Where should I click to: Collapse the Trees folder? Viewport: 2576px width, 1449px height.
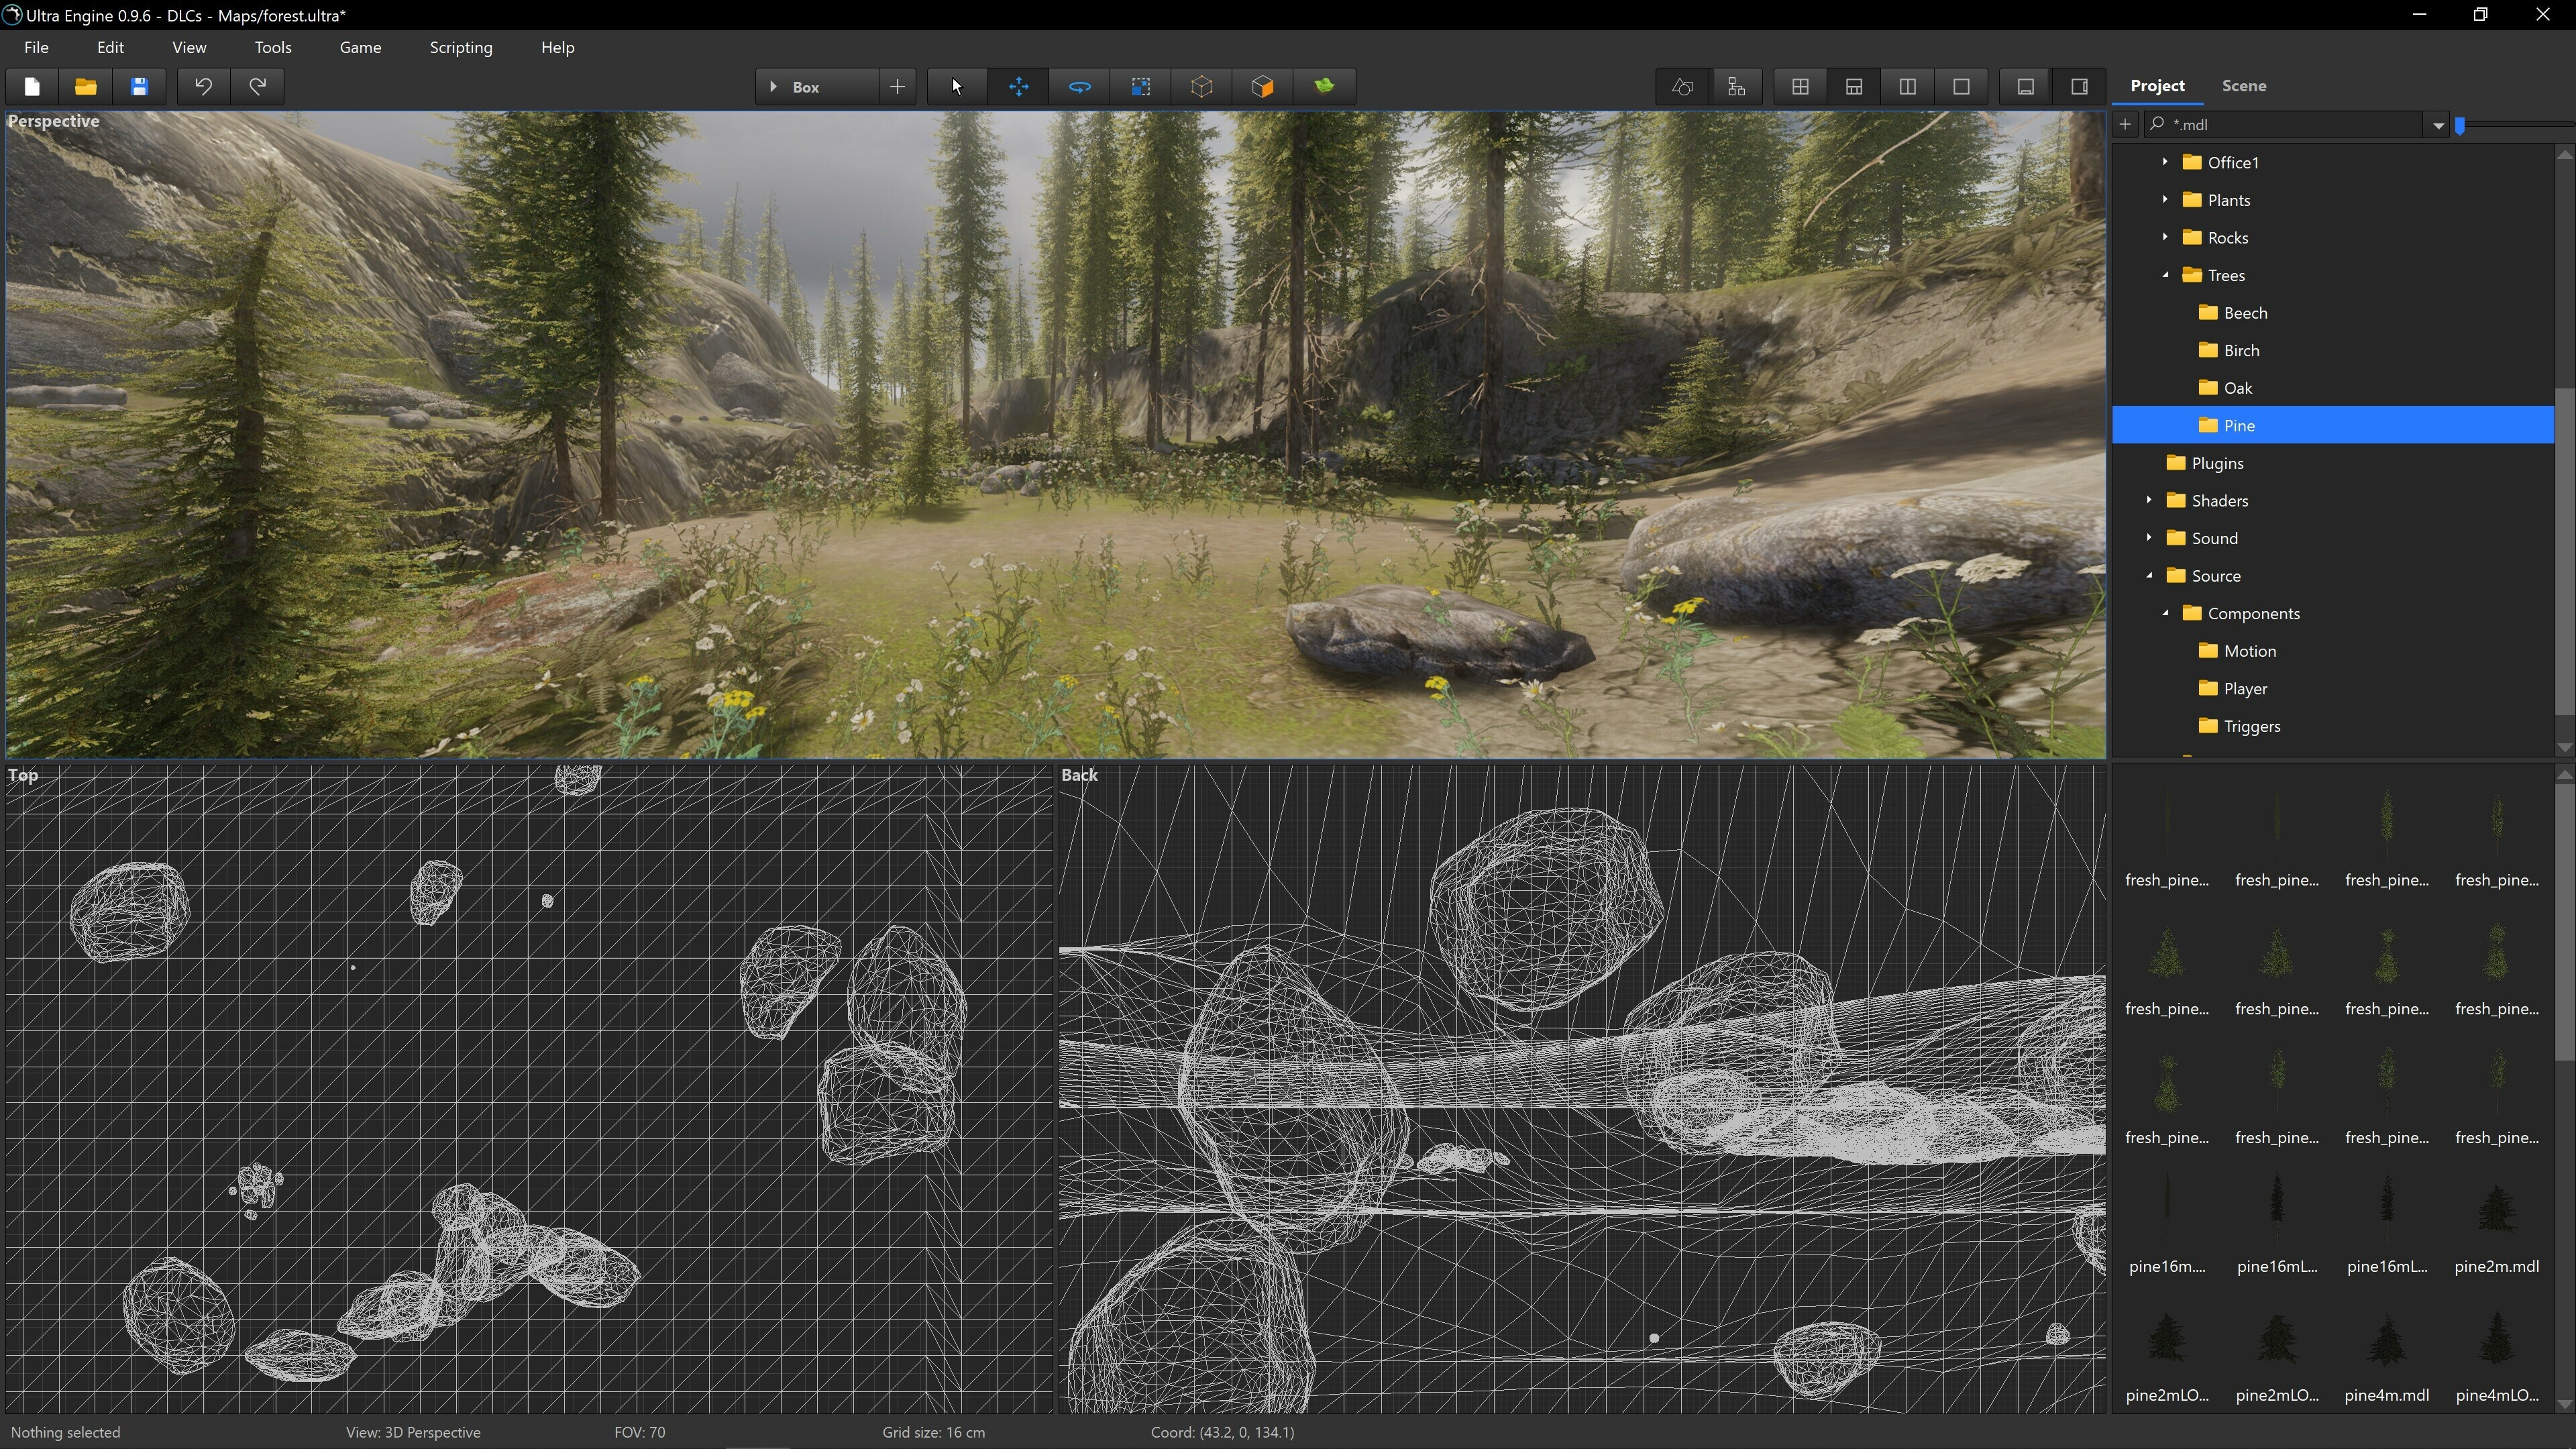pyautogui.click(x=2165, y=275)
